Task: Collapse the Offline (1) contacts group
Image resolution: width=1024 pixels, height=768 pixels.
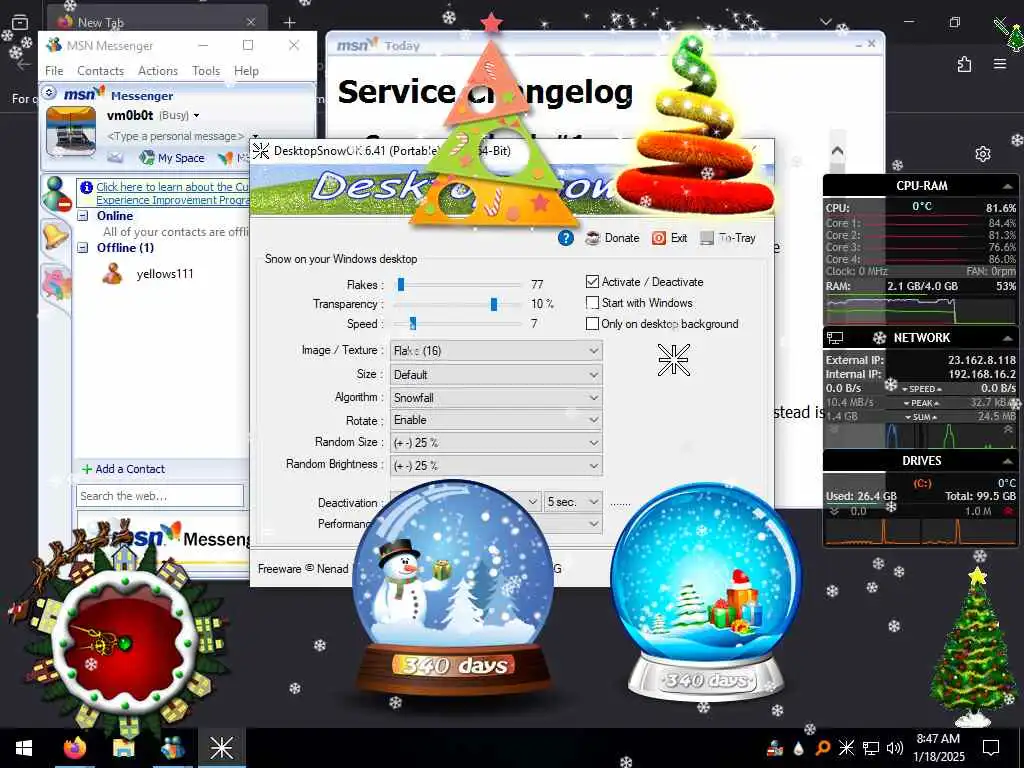Action: (x=83, y=248)
